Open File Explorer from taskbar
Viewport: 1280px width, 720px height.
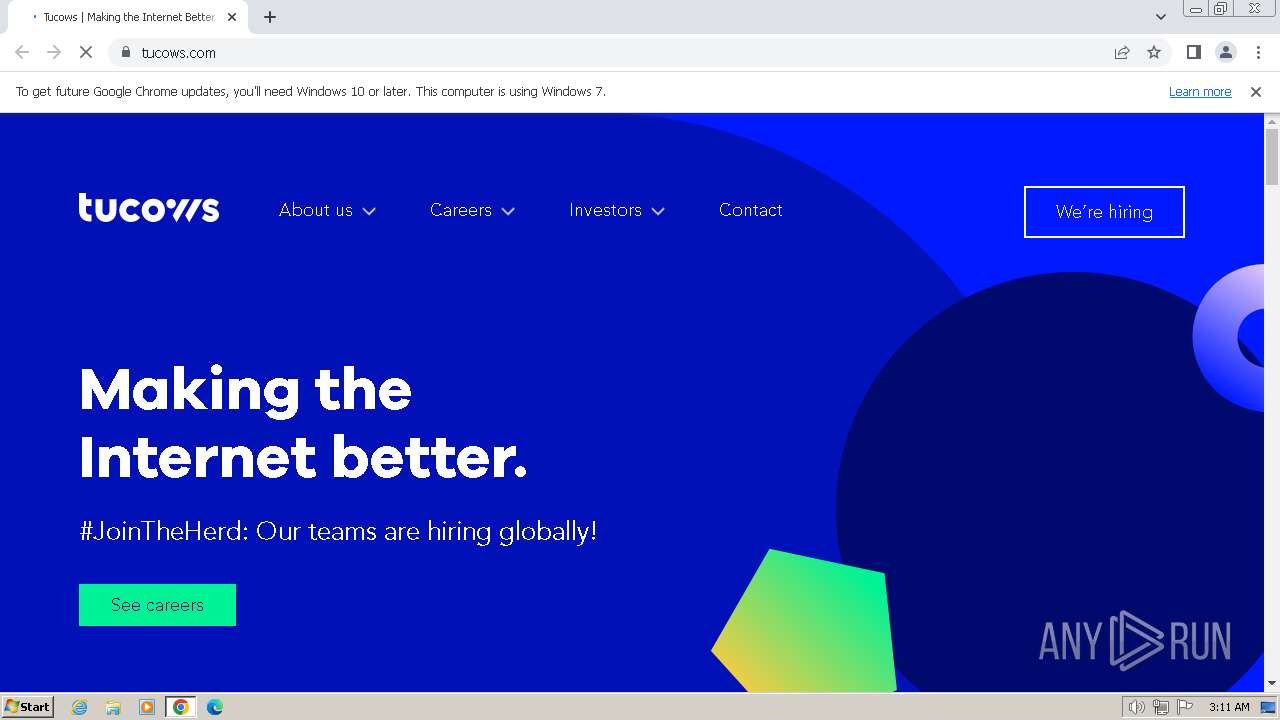[x=113, y=707]
